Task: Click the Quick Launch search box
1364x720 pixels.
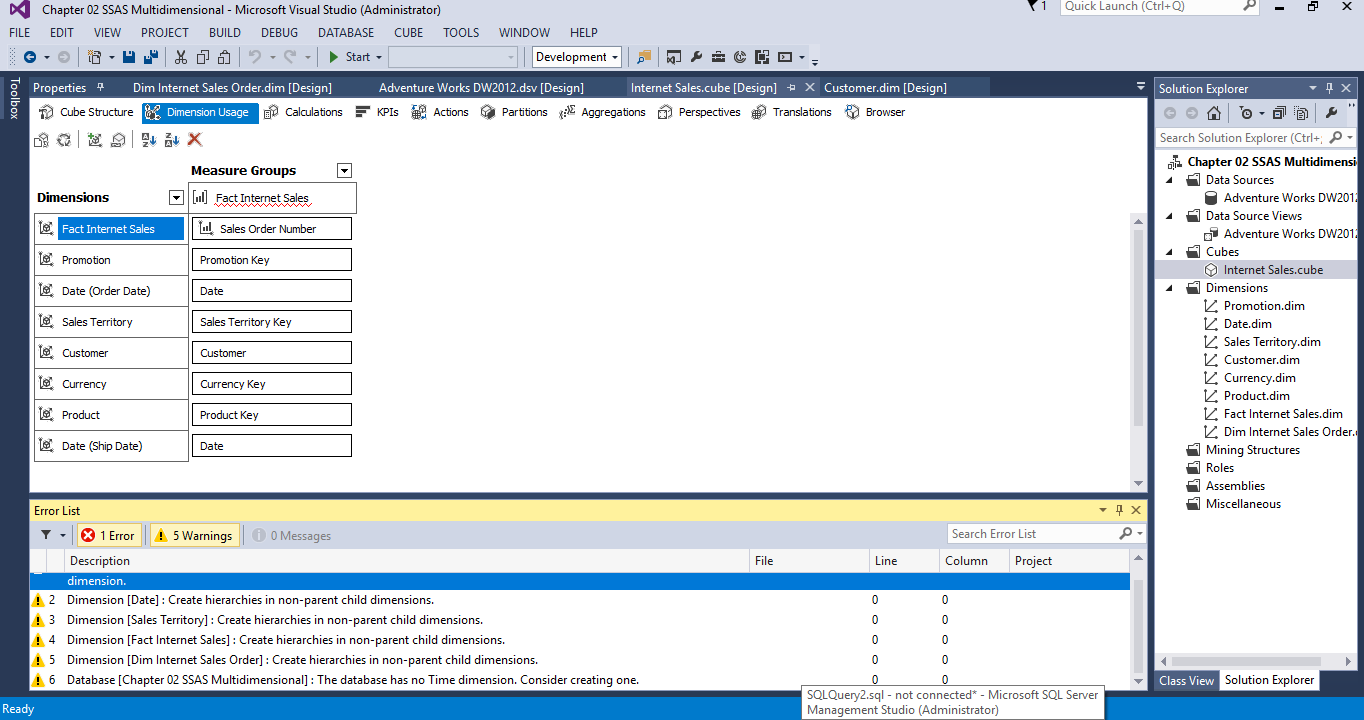Action: 1158,6
